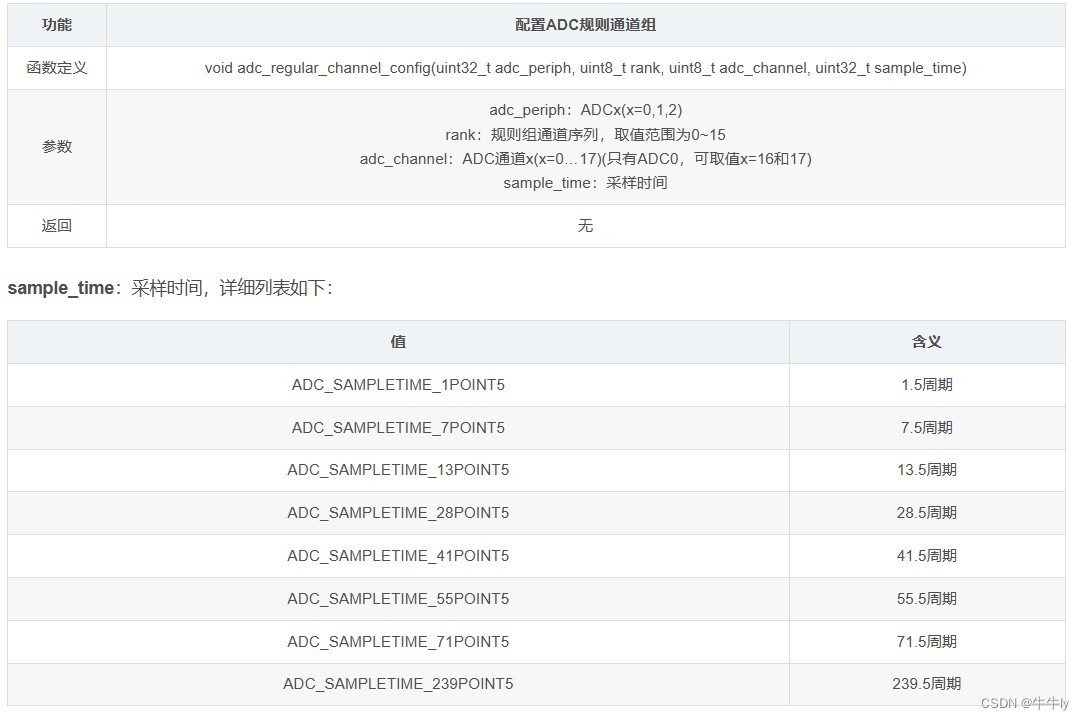Click the 'sample_time: 采样时间' parameter line
The image size is (1084, 720).
pyautogui.click(x=585, y=183)
